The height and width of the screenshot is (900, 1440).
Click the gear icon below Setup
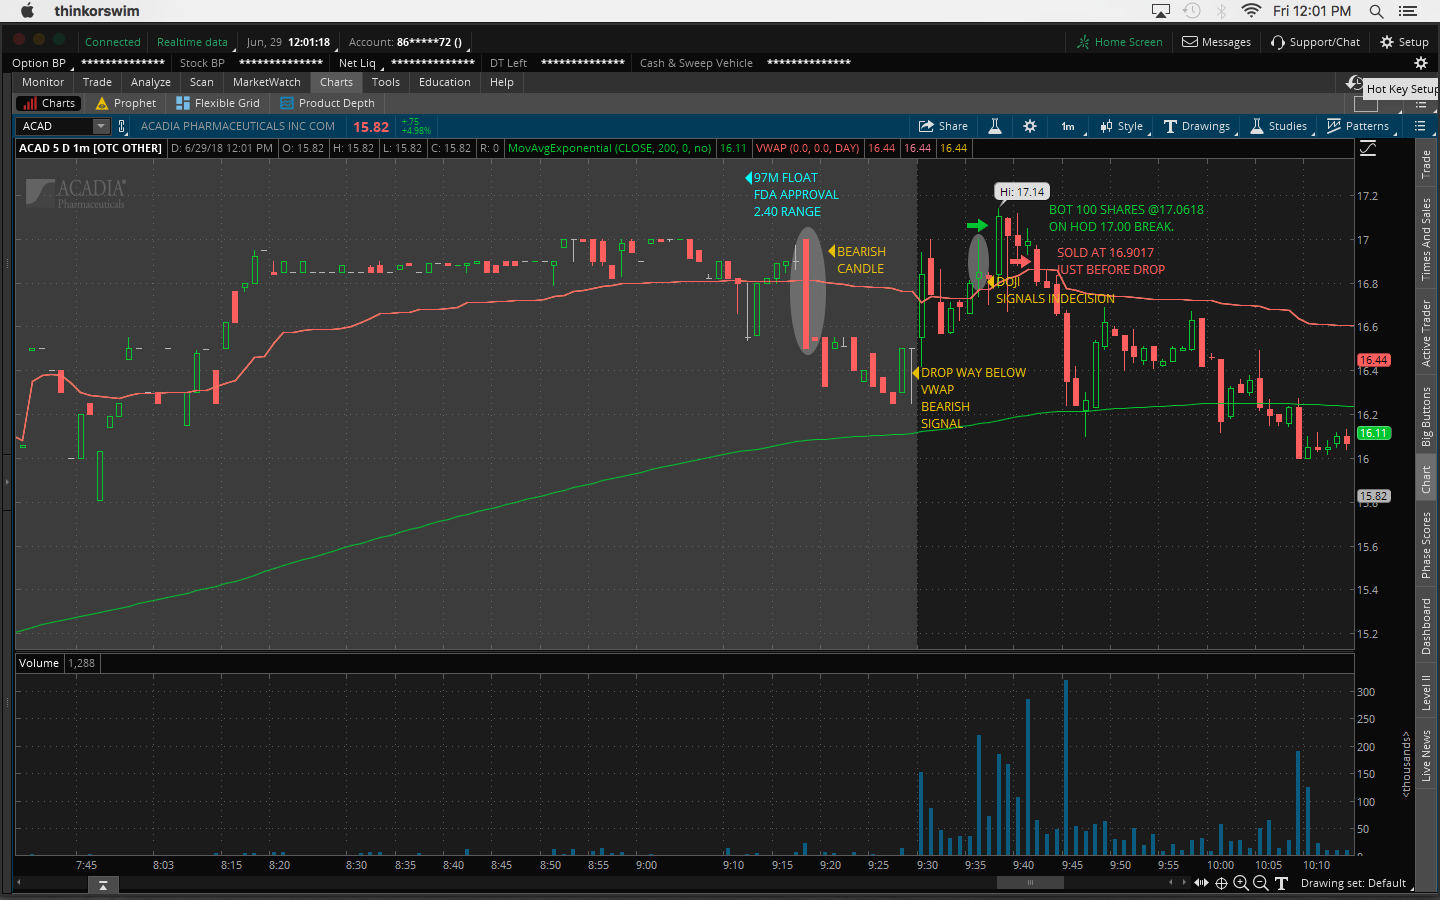(1420, 63)
